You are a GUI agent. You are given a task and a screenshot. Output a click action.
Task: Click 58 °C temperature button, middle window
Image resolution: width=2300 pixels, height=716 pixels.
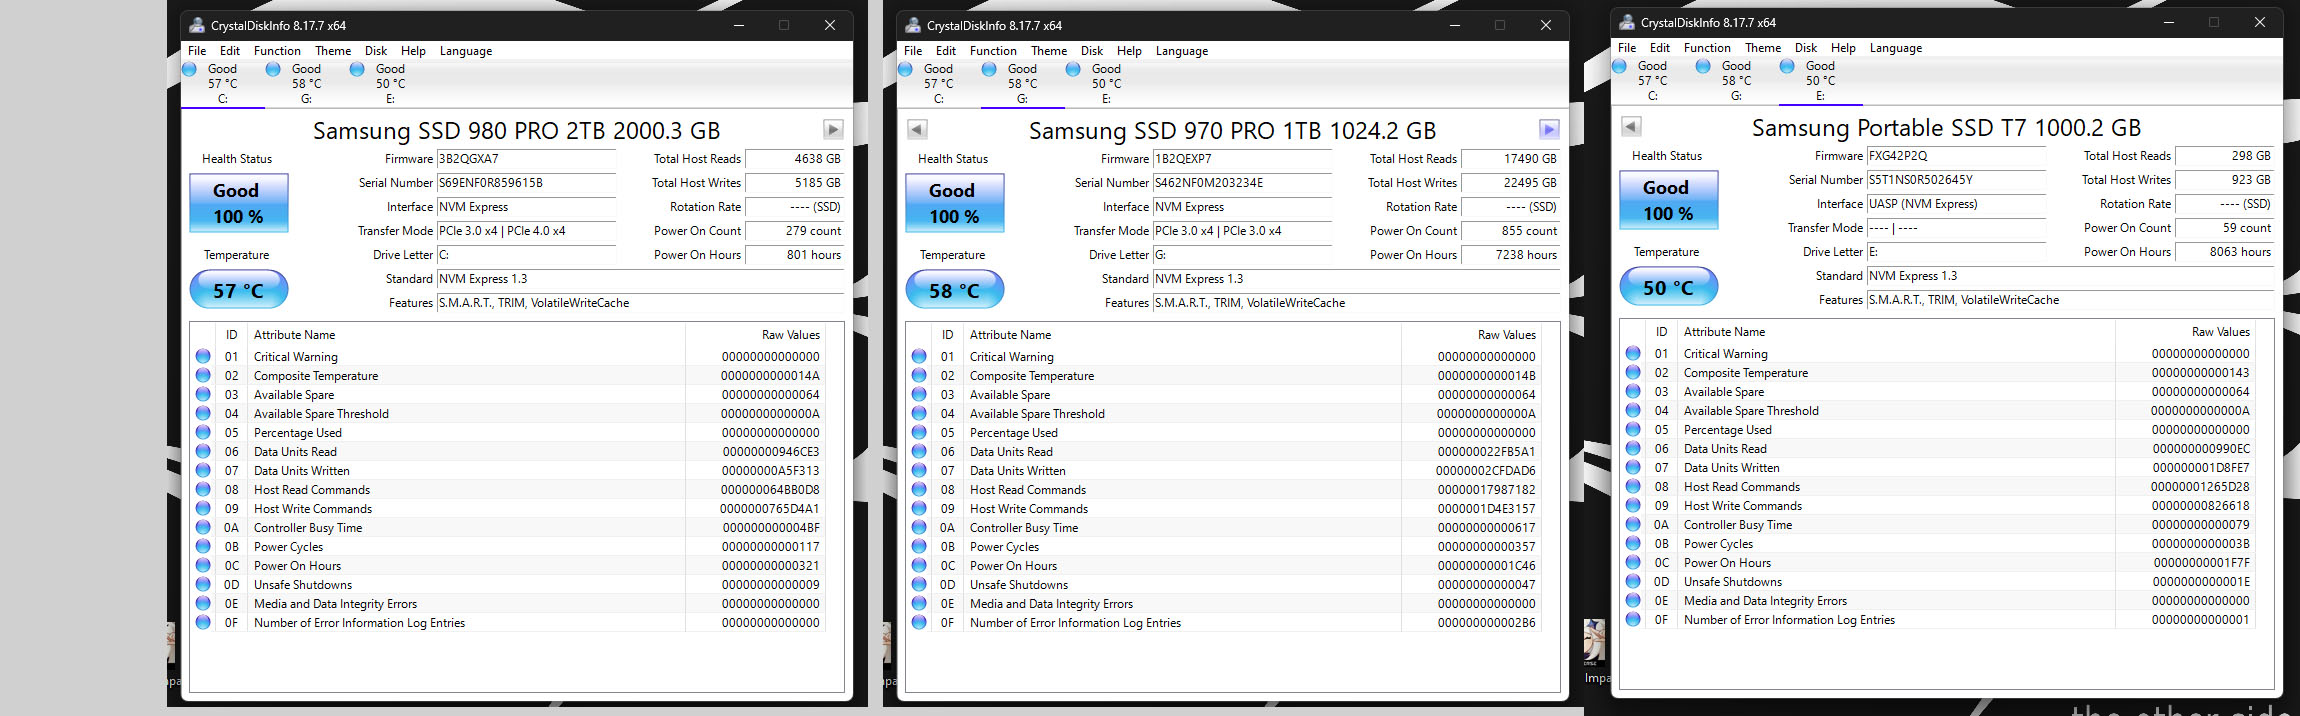955,290
